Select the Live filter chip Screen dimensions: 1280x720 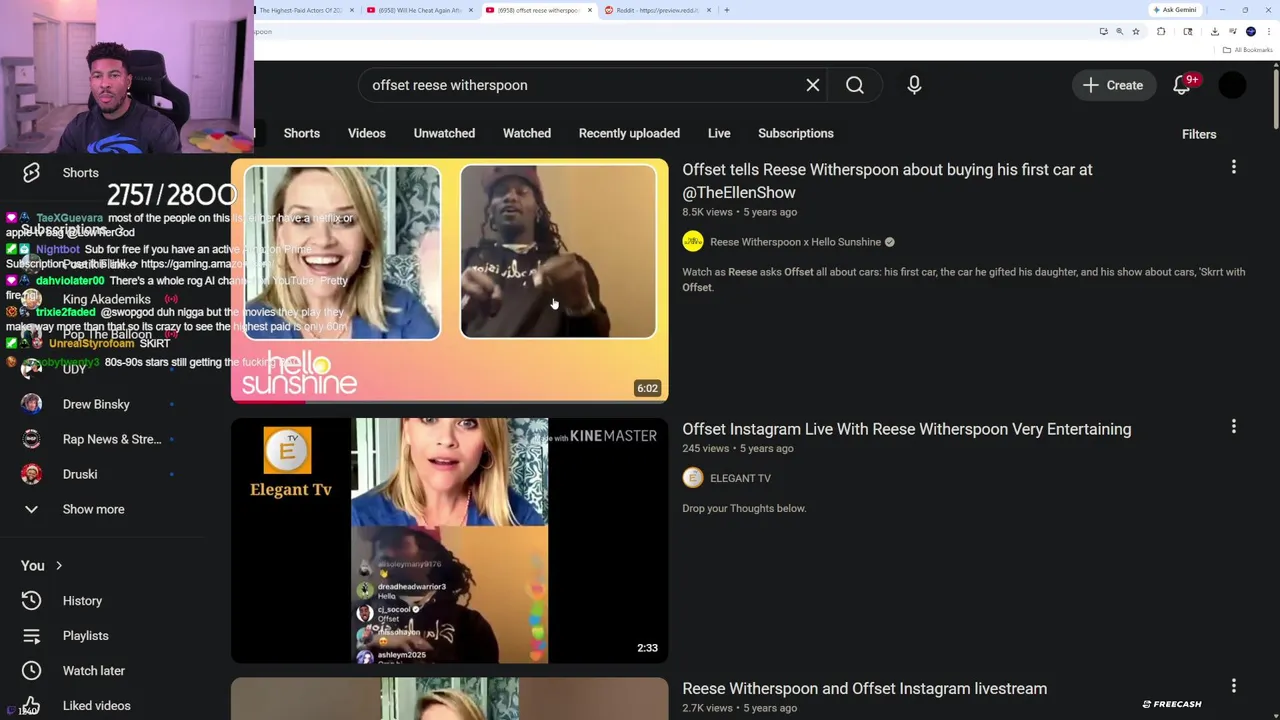(x=719, y=133)
